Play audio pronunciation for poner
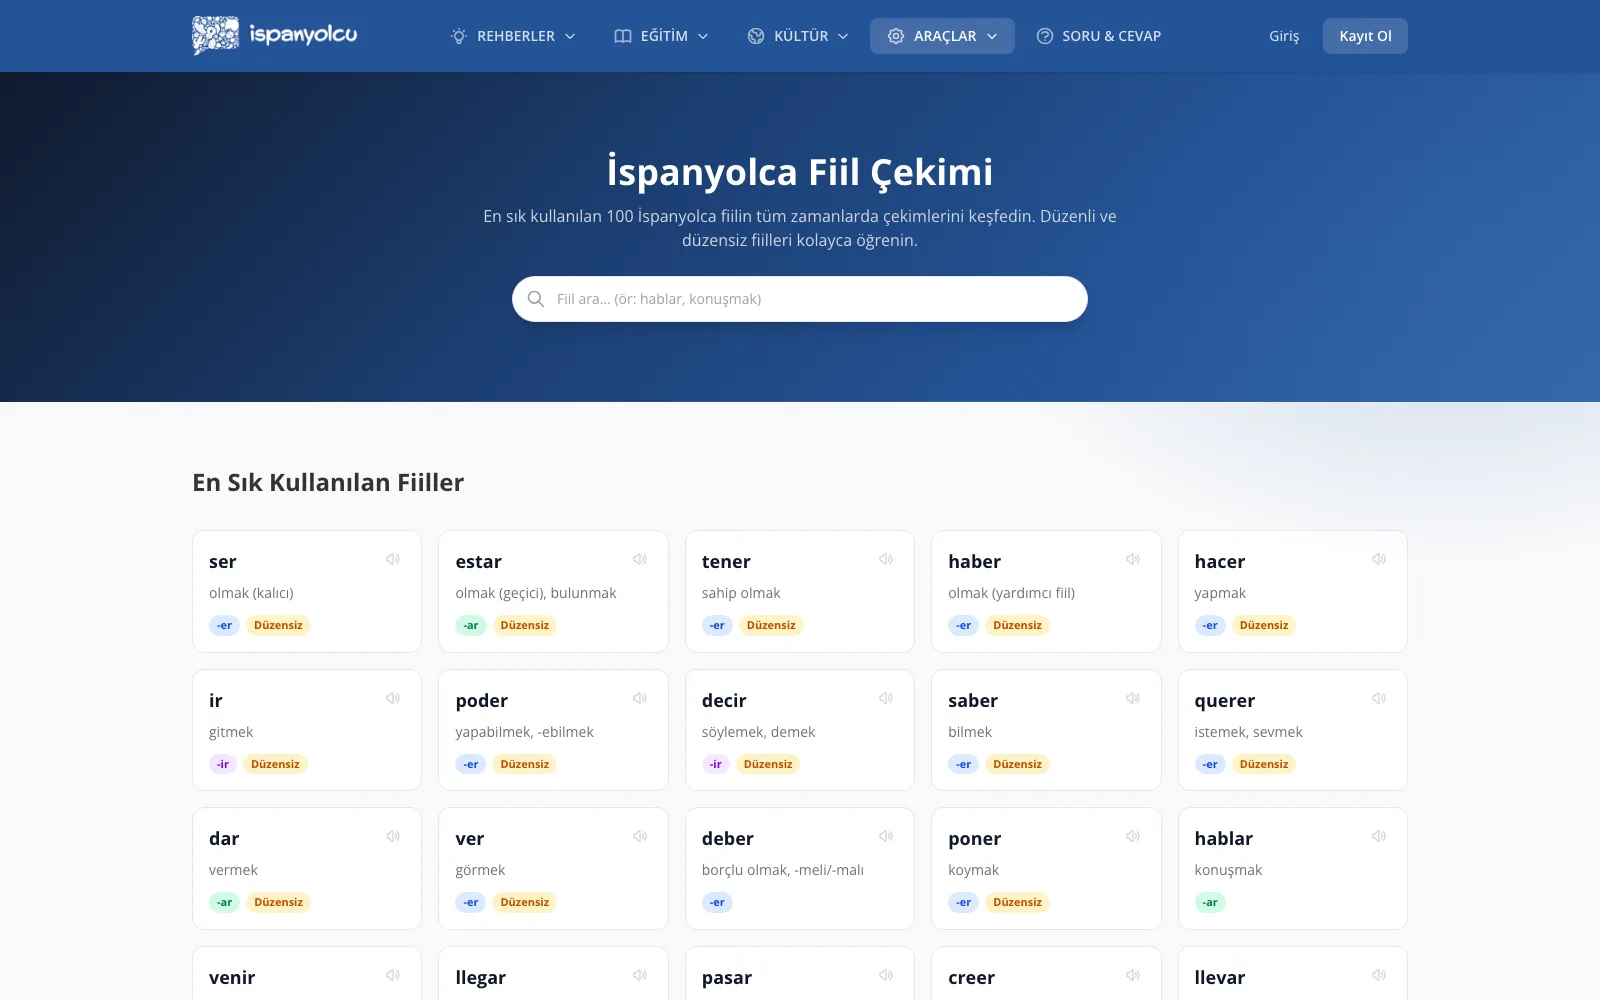The width and height of the screenshot is (1600, 1000). (1133, 836)
